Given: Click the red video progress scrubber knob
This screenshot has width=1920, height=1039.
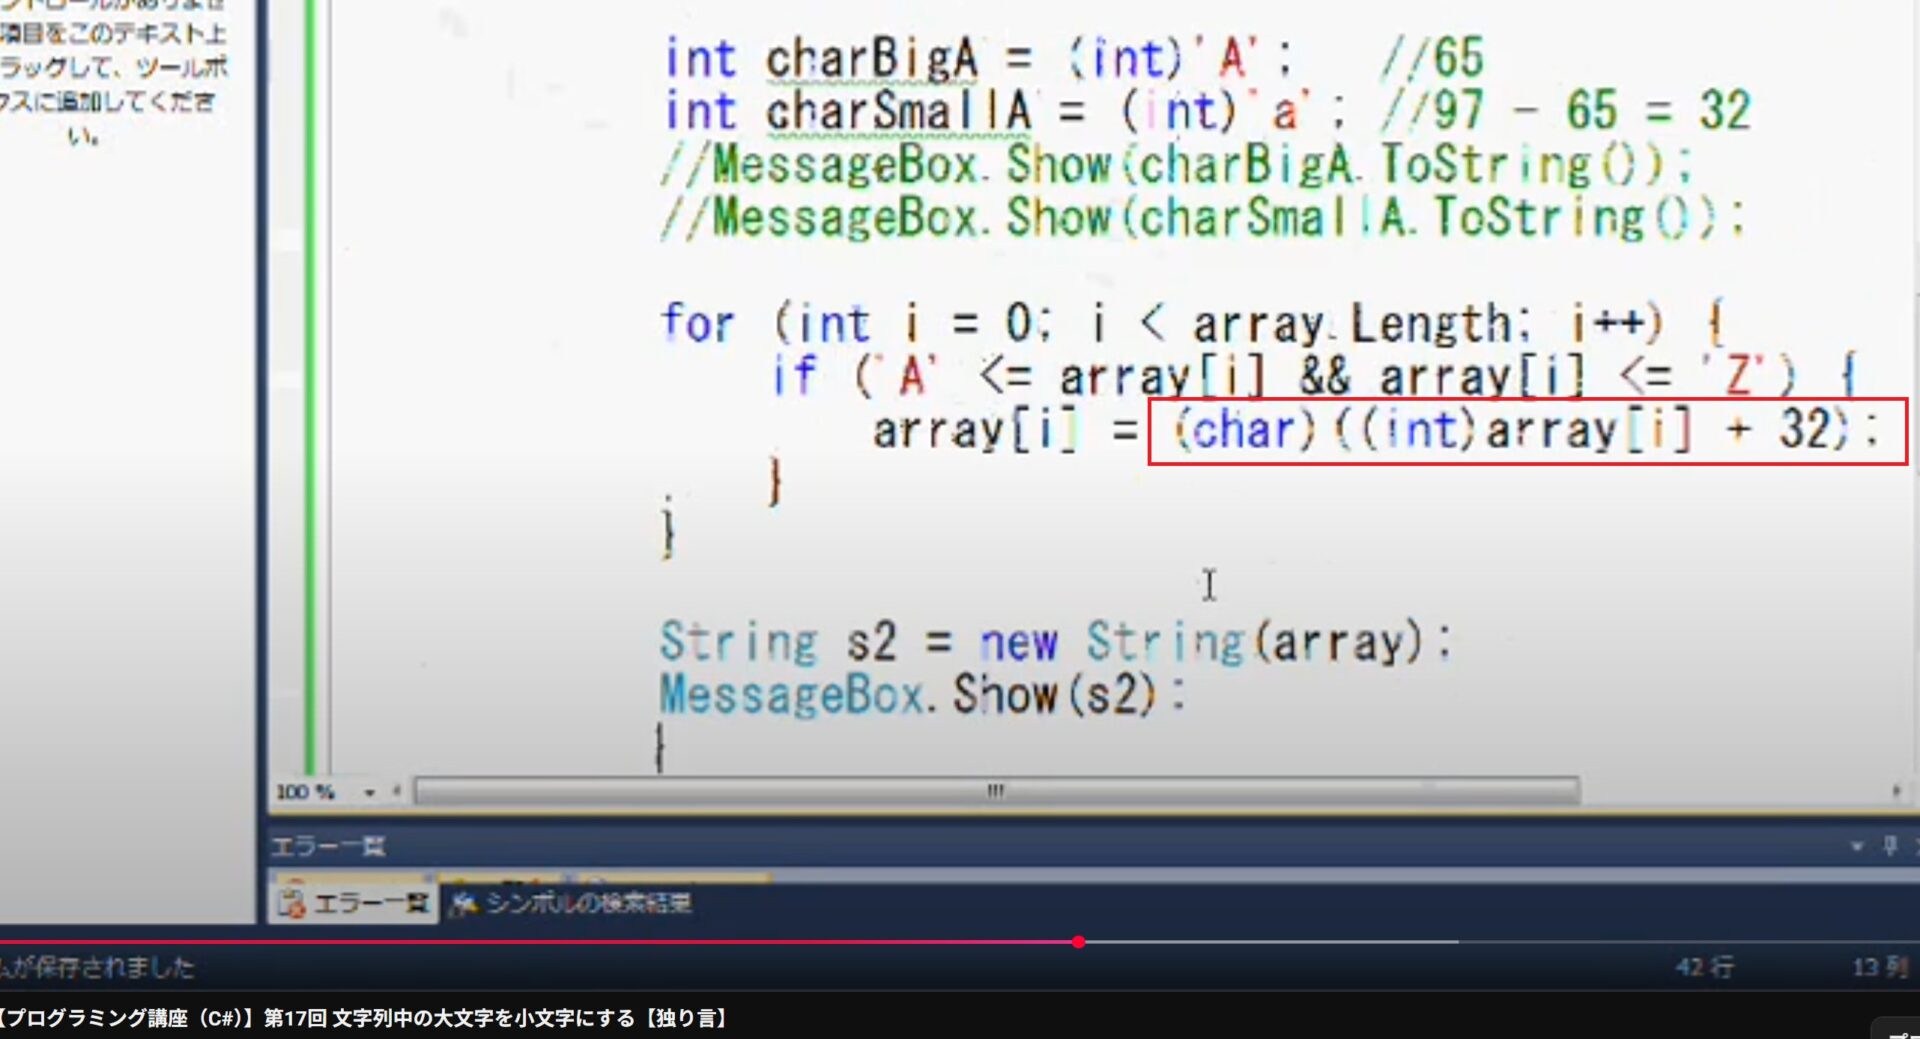Looking at the screenshot, I should point(1078,942).
